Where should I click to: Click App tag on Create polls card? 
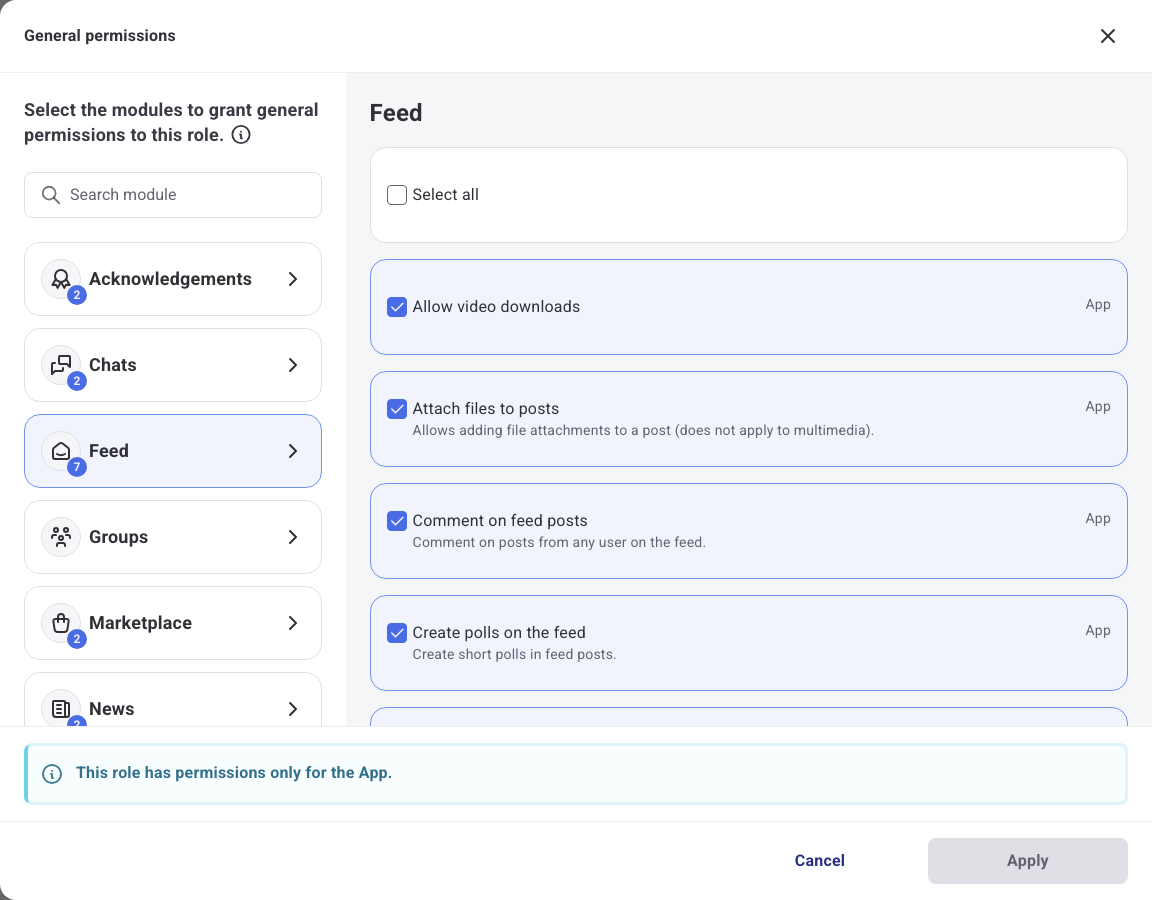[1098, 630]
